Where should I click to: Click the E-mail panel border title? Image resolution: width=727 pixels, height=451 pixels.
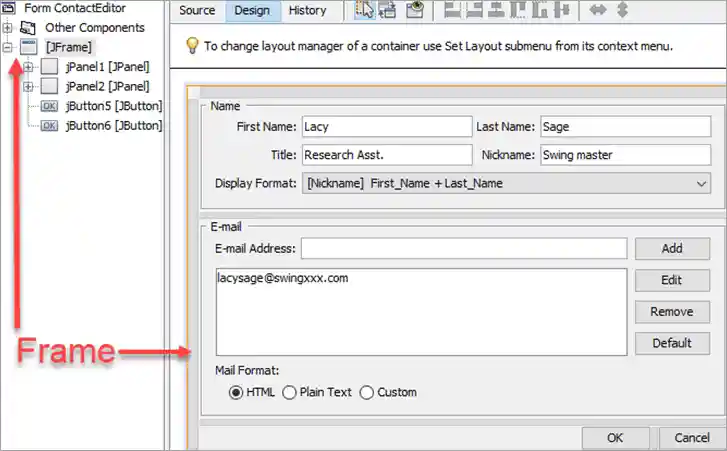[x=226, y=227]
